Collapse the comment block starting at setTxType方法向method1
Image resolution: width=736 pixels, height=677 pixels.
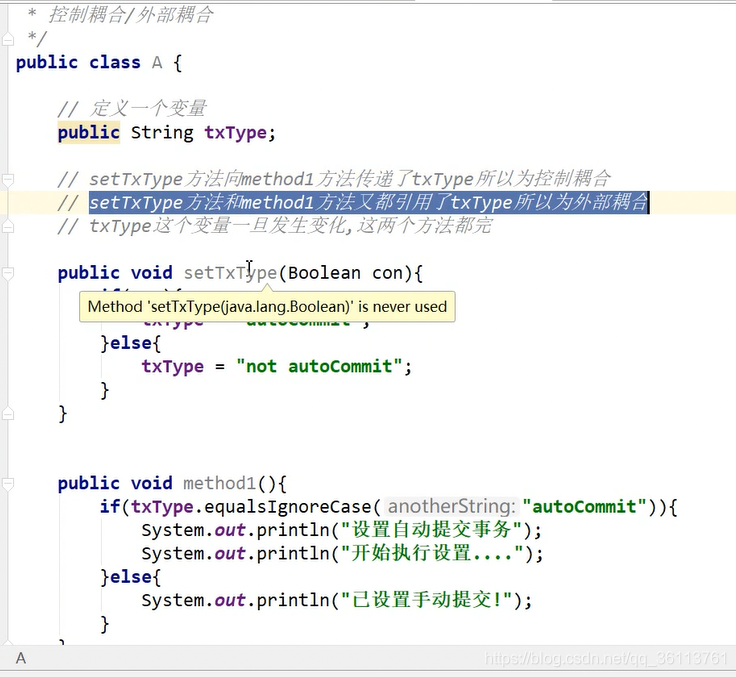coord(8,179)
